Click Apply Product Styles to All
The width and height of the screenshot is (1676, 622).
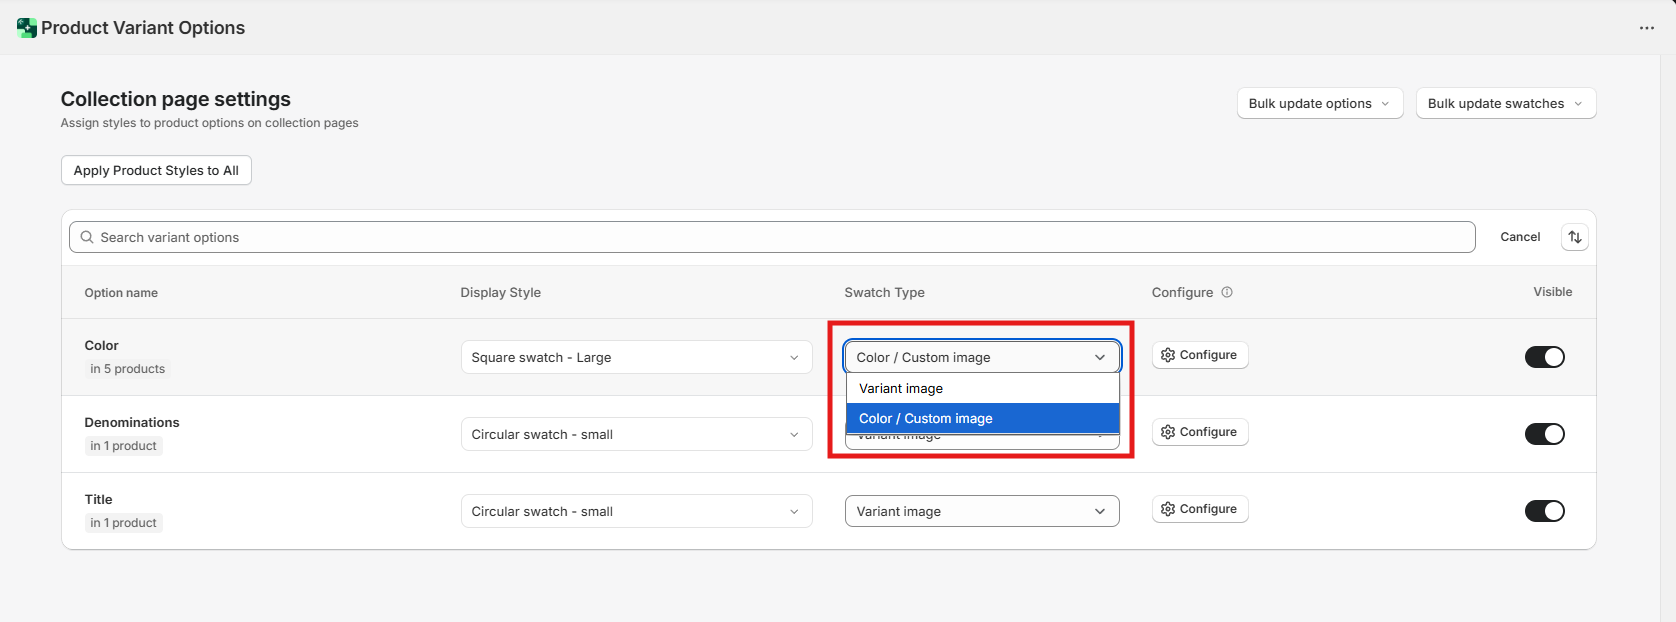[156, 170]
